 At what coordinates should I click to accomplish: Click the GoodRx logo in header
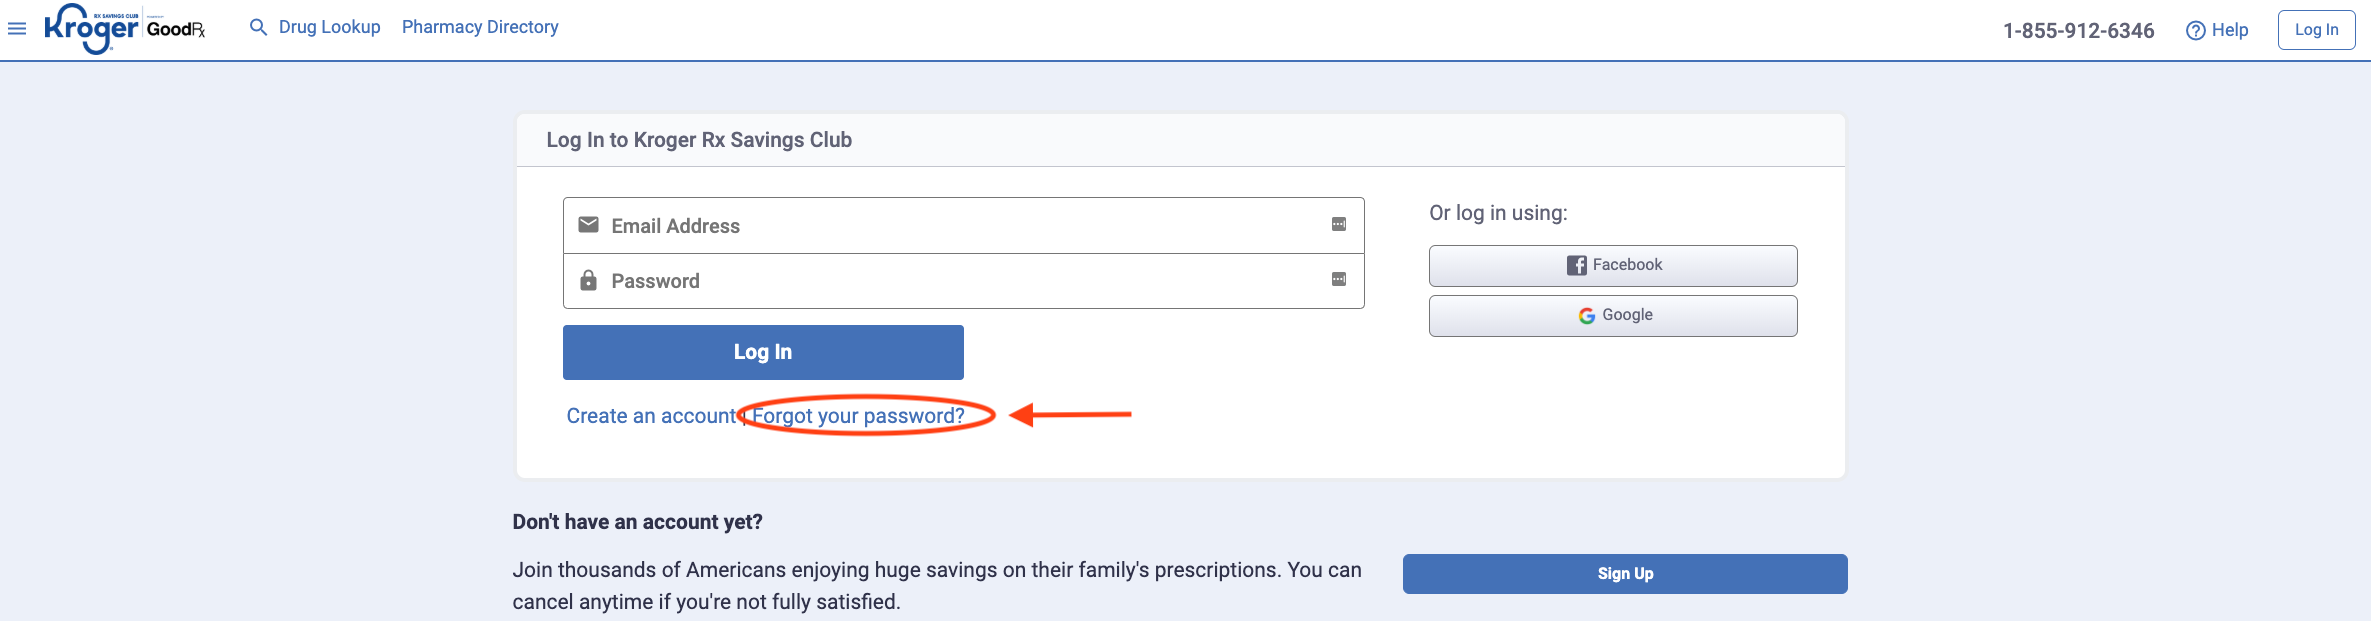176,29
